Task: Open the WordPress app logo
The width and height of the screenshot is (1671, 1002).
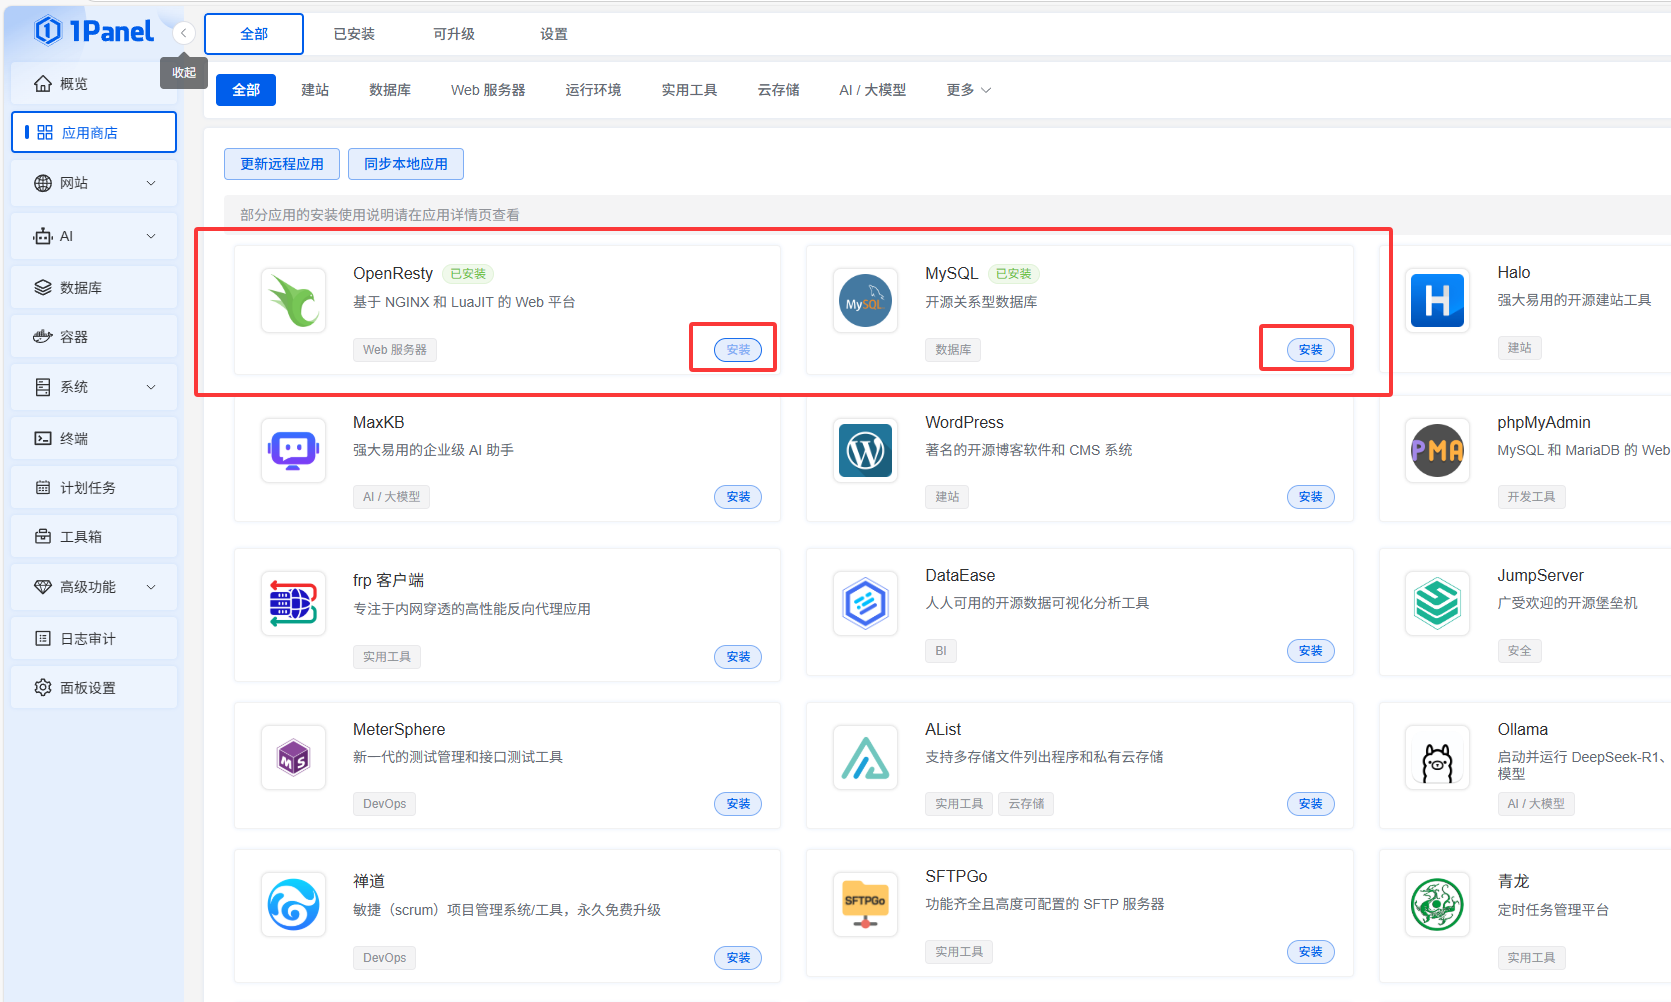Action: [865, 451]
